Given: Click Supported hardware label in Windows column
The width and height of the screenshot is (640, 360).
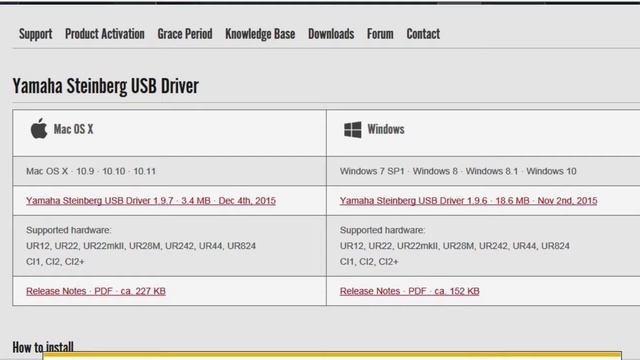Looking at the screenshot, I should point(382,230).
